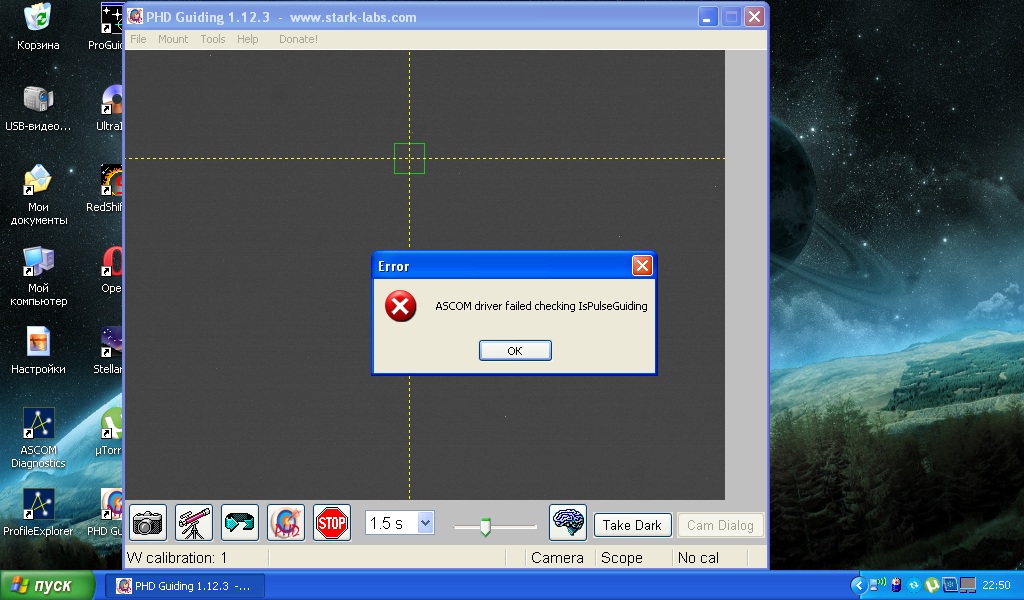Click OK in the Error dialog
Screen dimensions: 1024x600
pos(515,351)
